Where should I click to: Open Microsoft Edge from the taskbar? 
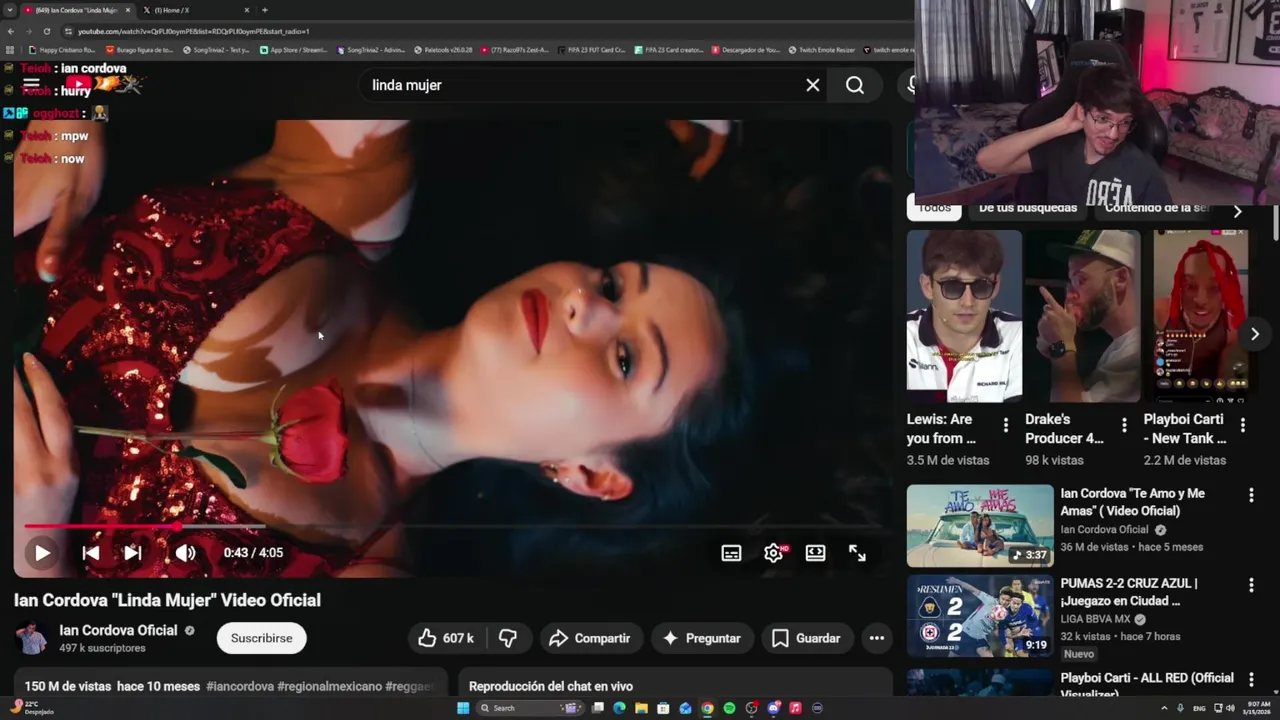click(619, 708)
